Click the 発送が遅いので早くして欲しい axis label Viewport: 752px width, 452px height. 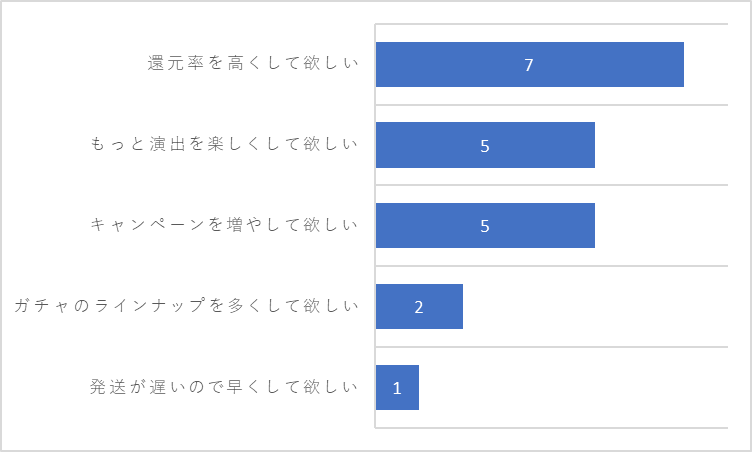point(224,386)
